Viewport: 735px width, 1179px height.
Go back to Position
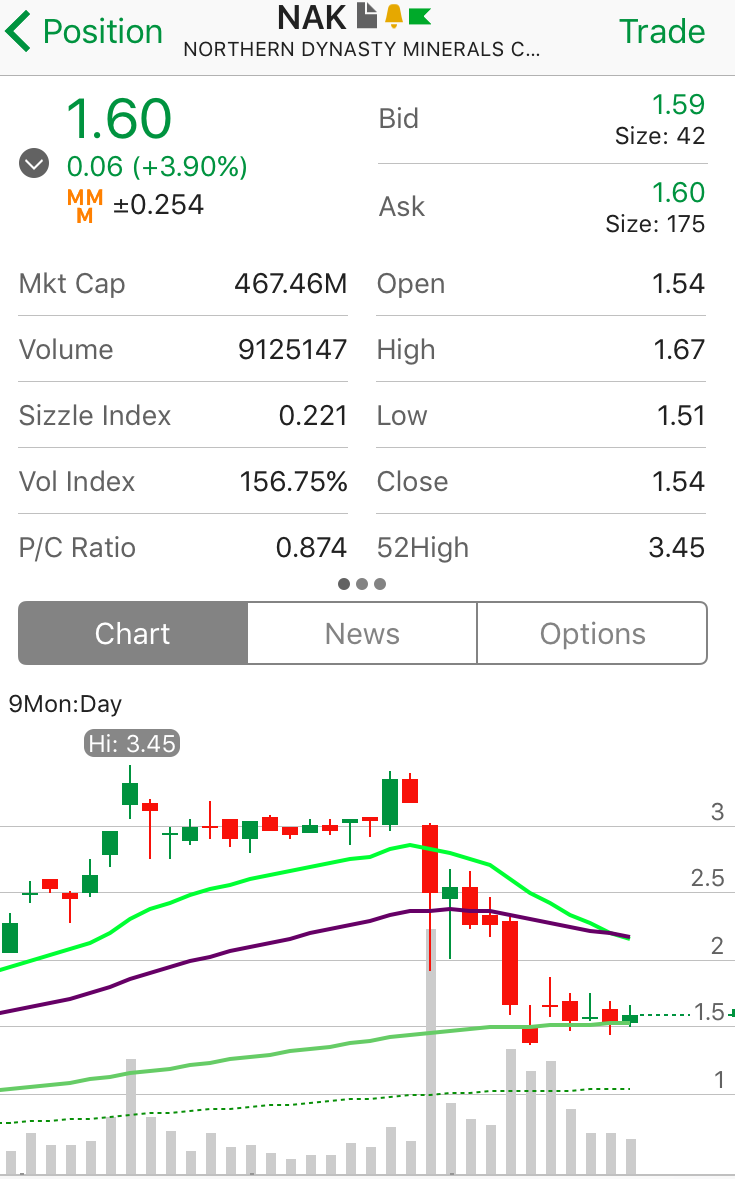pyautogui.click(x=102, y=32)
